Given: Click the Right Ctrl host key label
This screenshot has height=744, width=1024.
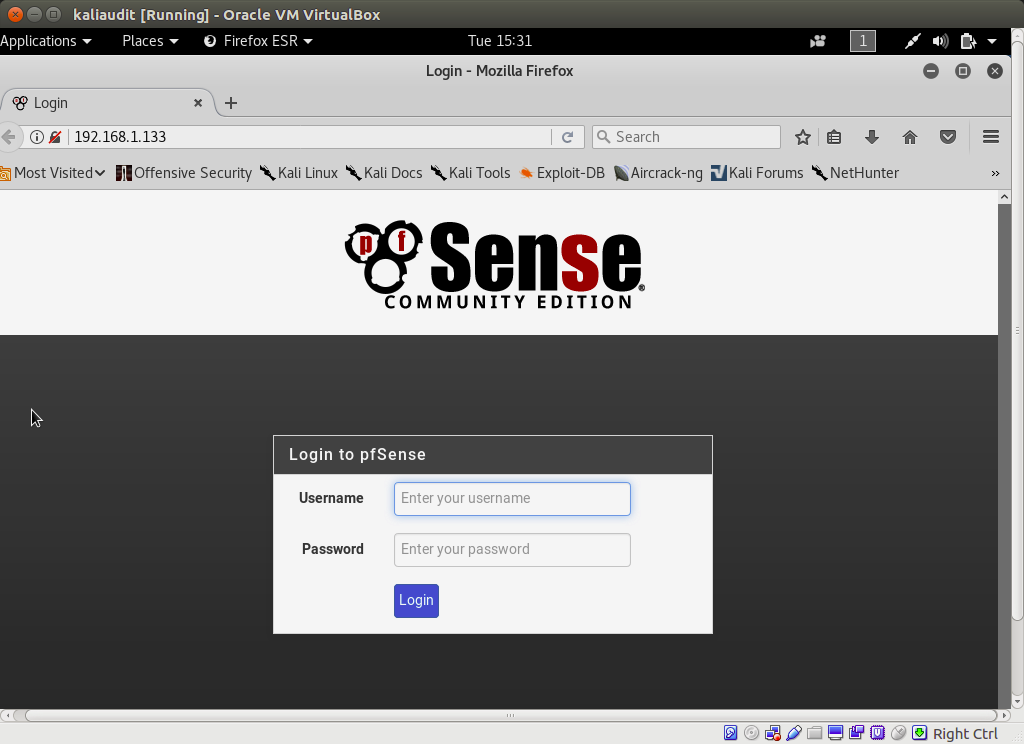Looking at the screenshot, I should tap(965, 734).
